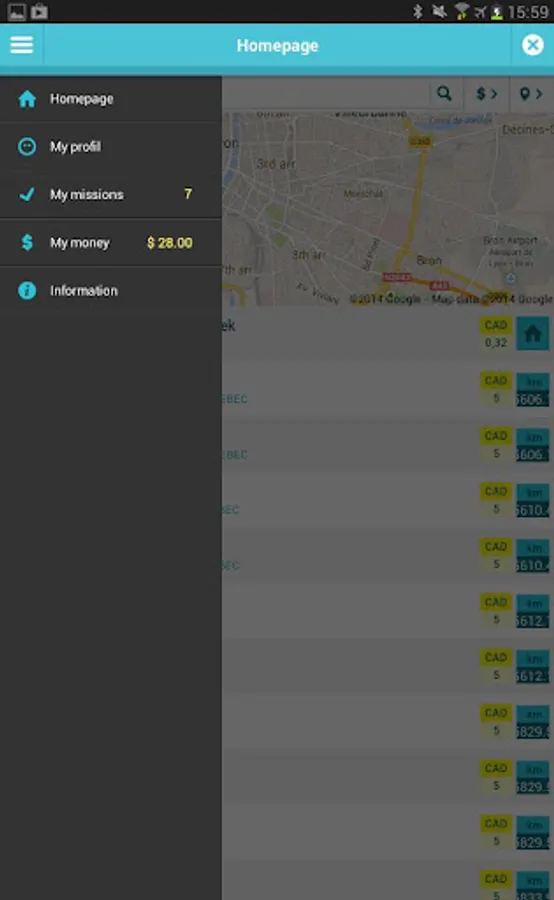Image resolution: width=554 pixels, height=900 pixels.
Task: Click the blue home tile in list
Action: (532, 333)
